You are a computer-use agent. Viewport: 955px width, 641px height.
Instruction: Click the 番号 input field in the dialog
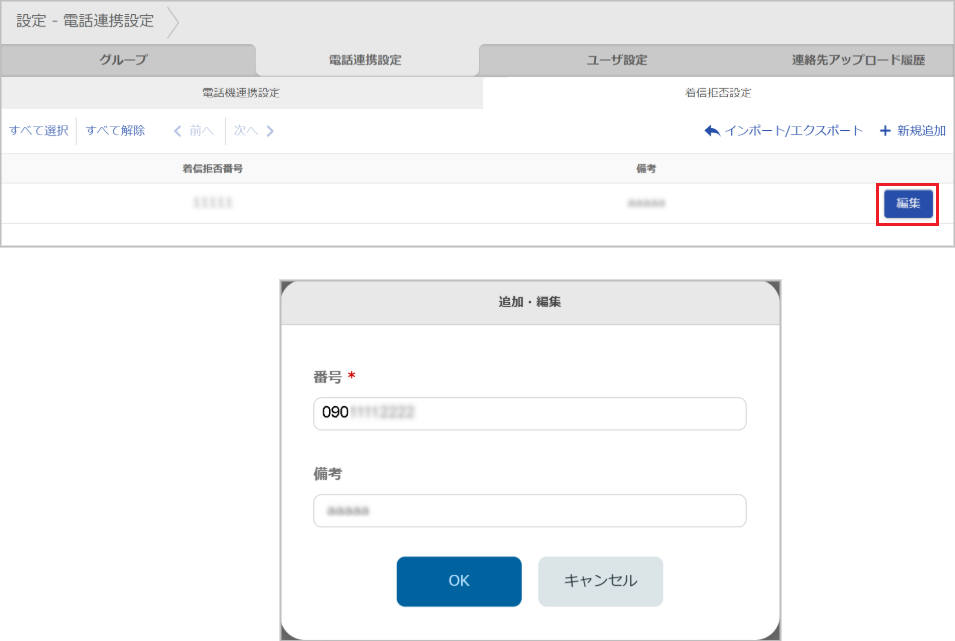[529, 413]
